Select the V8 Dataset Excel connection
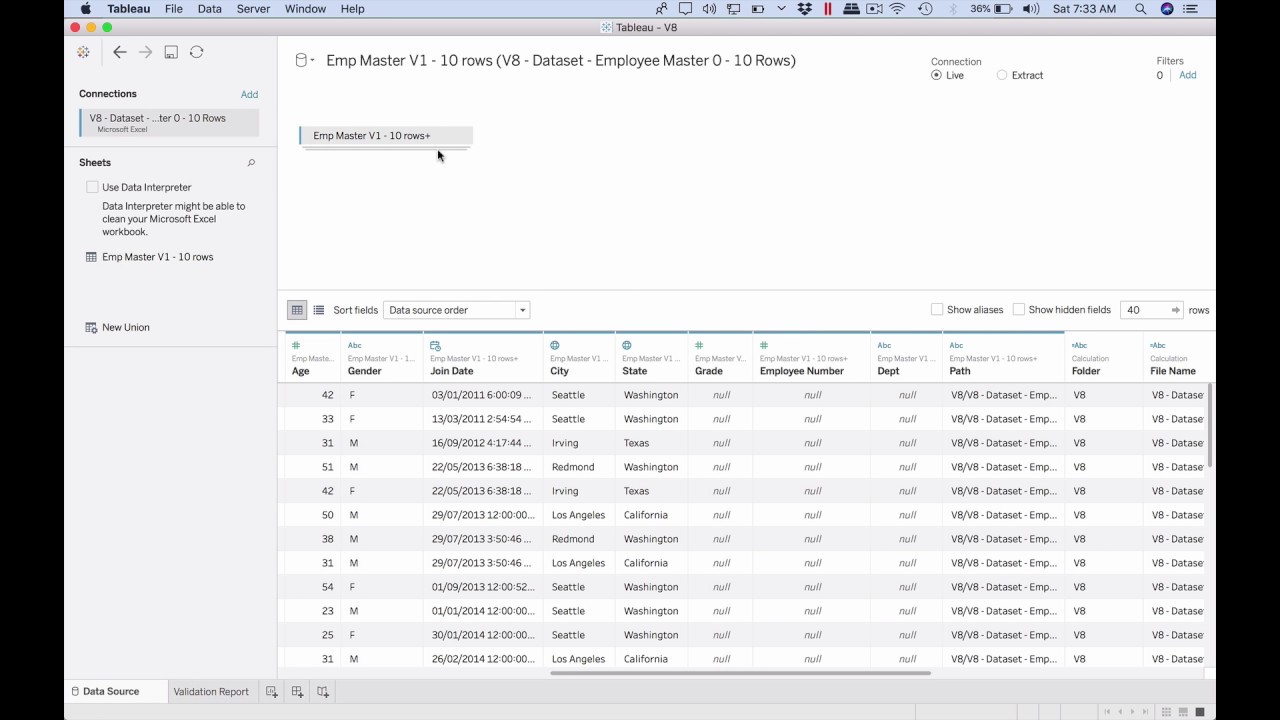The image size is (1280, 720). click(x=169, y=122)
